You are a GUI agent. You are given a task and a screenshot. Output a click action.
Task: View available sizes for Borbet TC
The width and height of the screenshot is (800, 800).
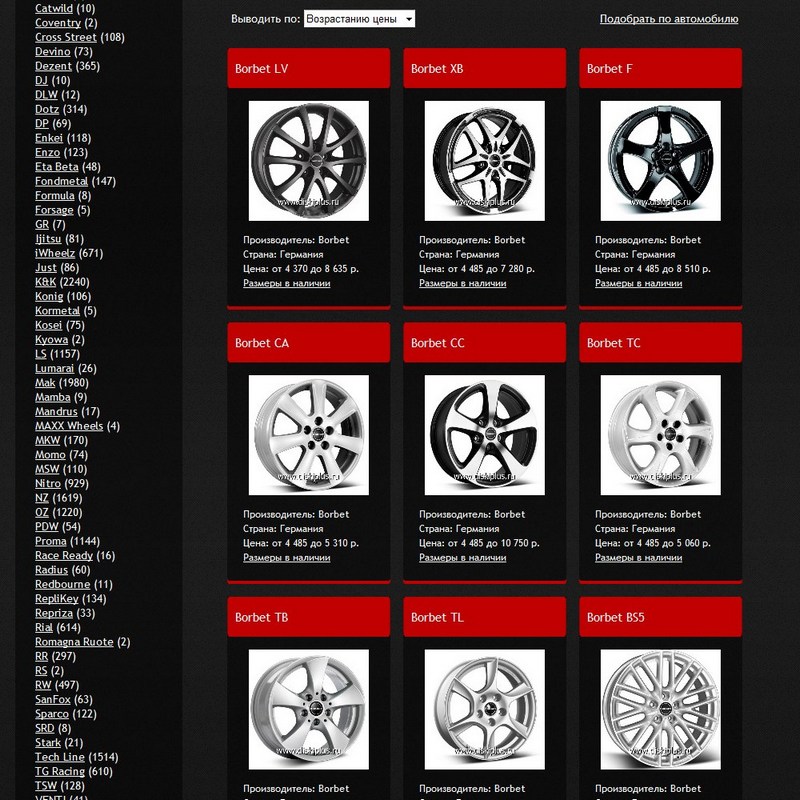click(639, 558)
